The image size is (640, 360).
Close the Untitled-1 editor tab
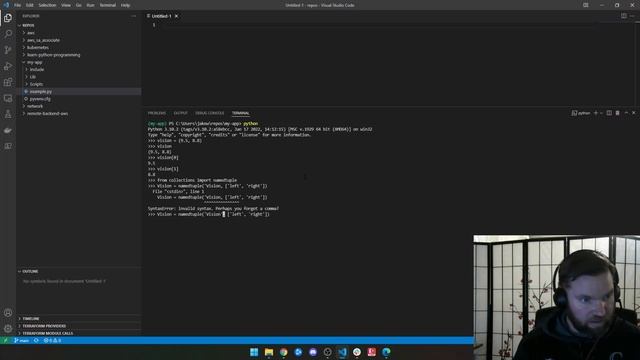pyautogui.click(x=176, y=16)
